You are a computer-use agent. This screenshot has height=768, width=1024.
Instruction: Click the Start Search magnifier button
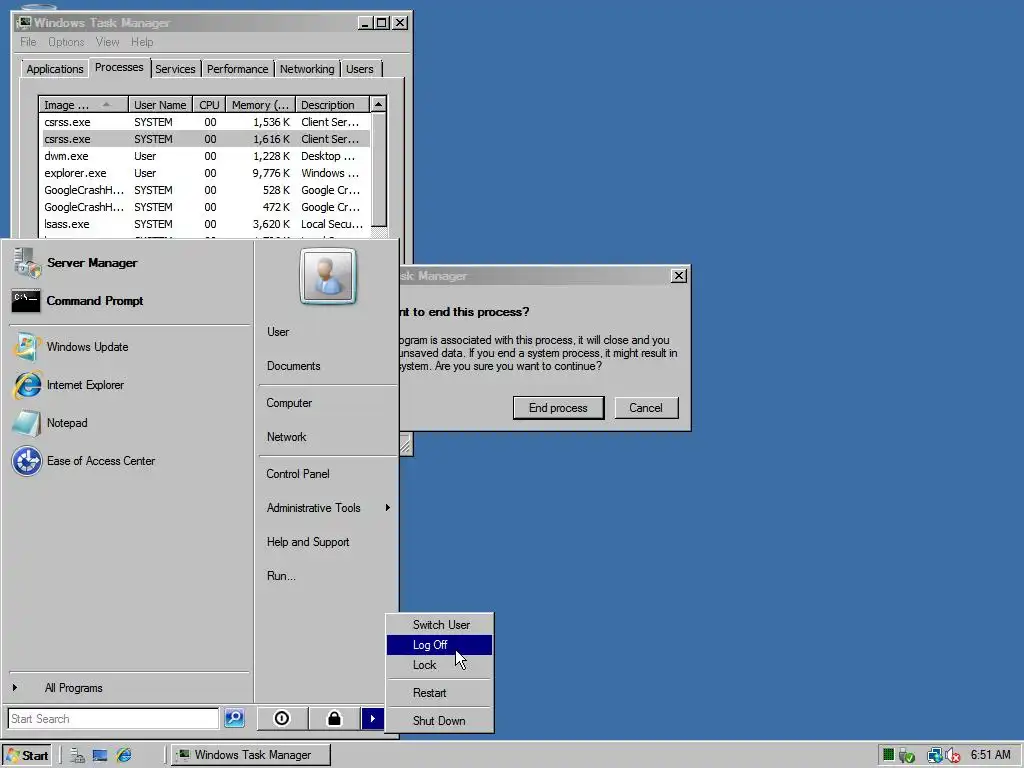coord(234,718)
